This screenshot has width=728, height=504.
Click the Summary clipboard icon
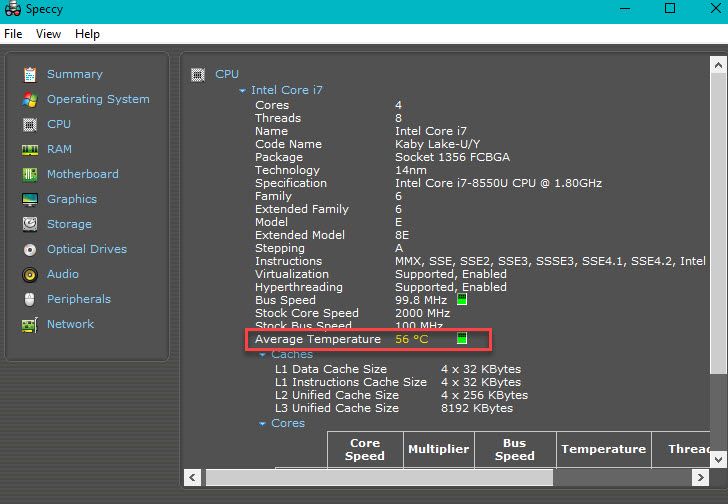30,74
